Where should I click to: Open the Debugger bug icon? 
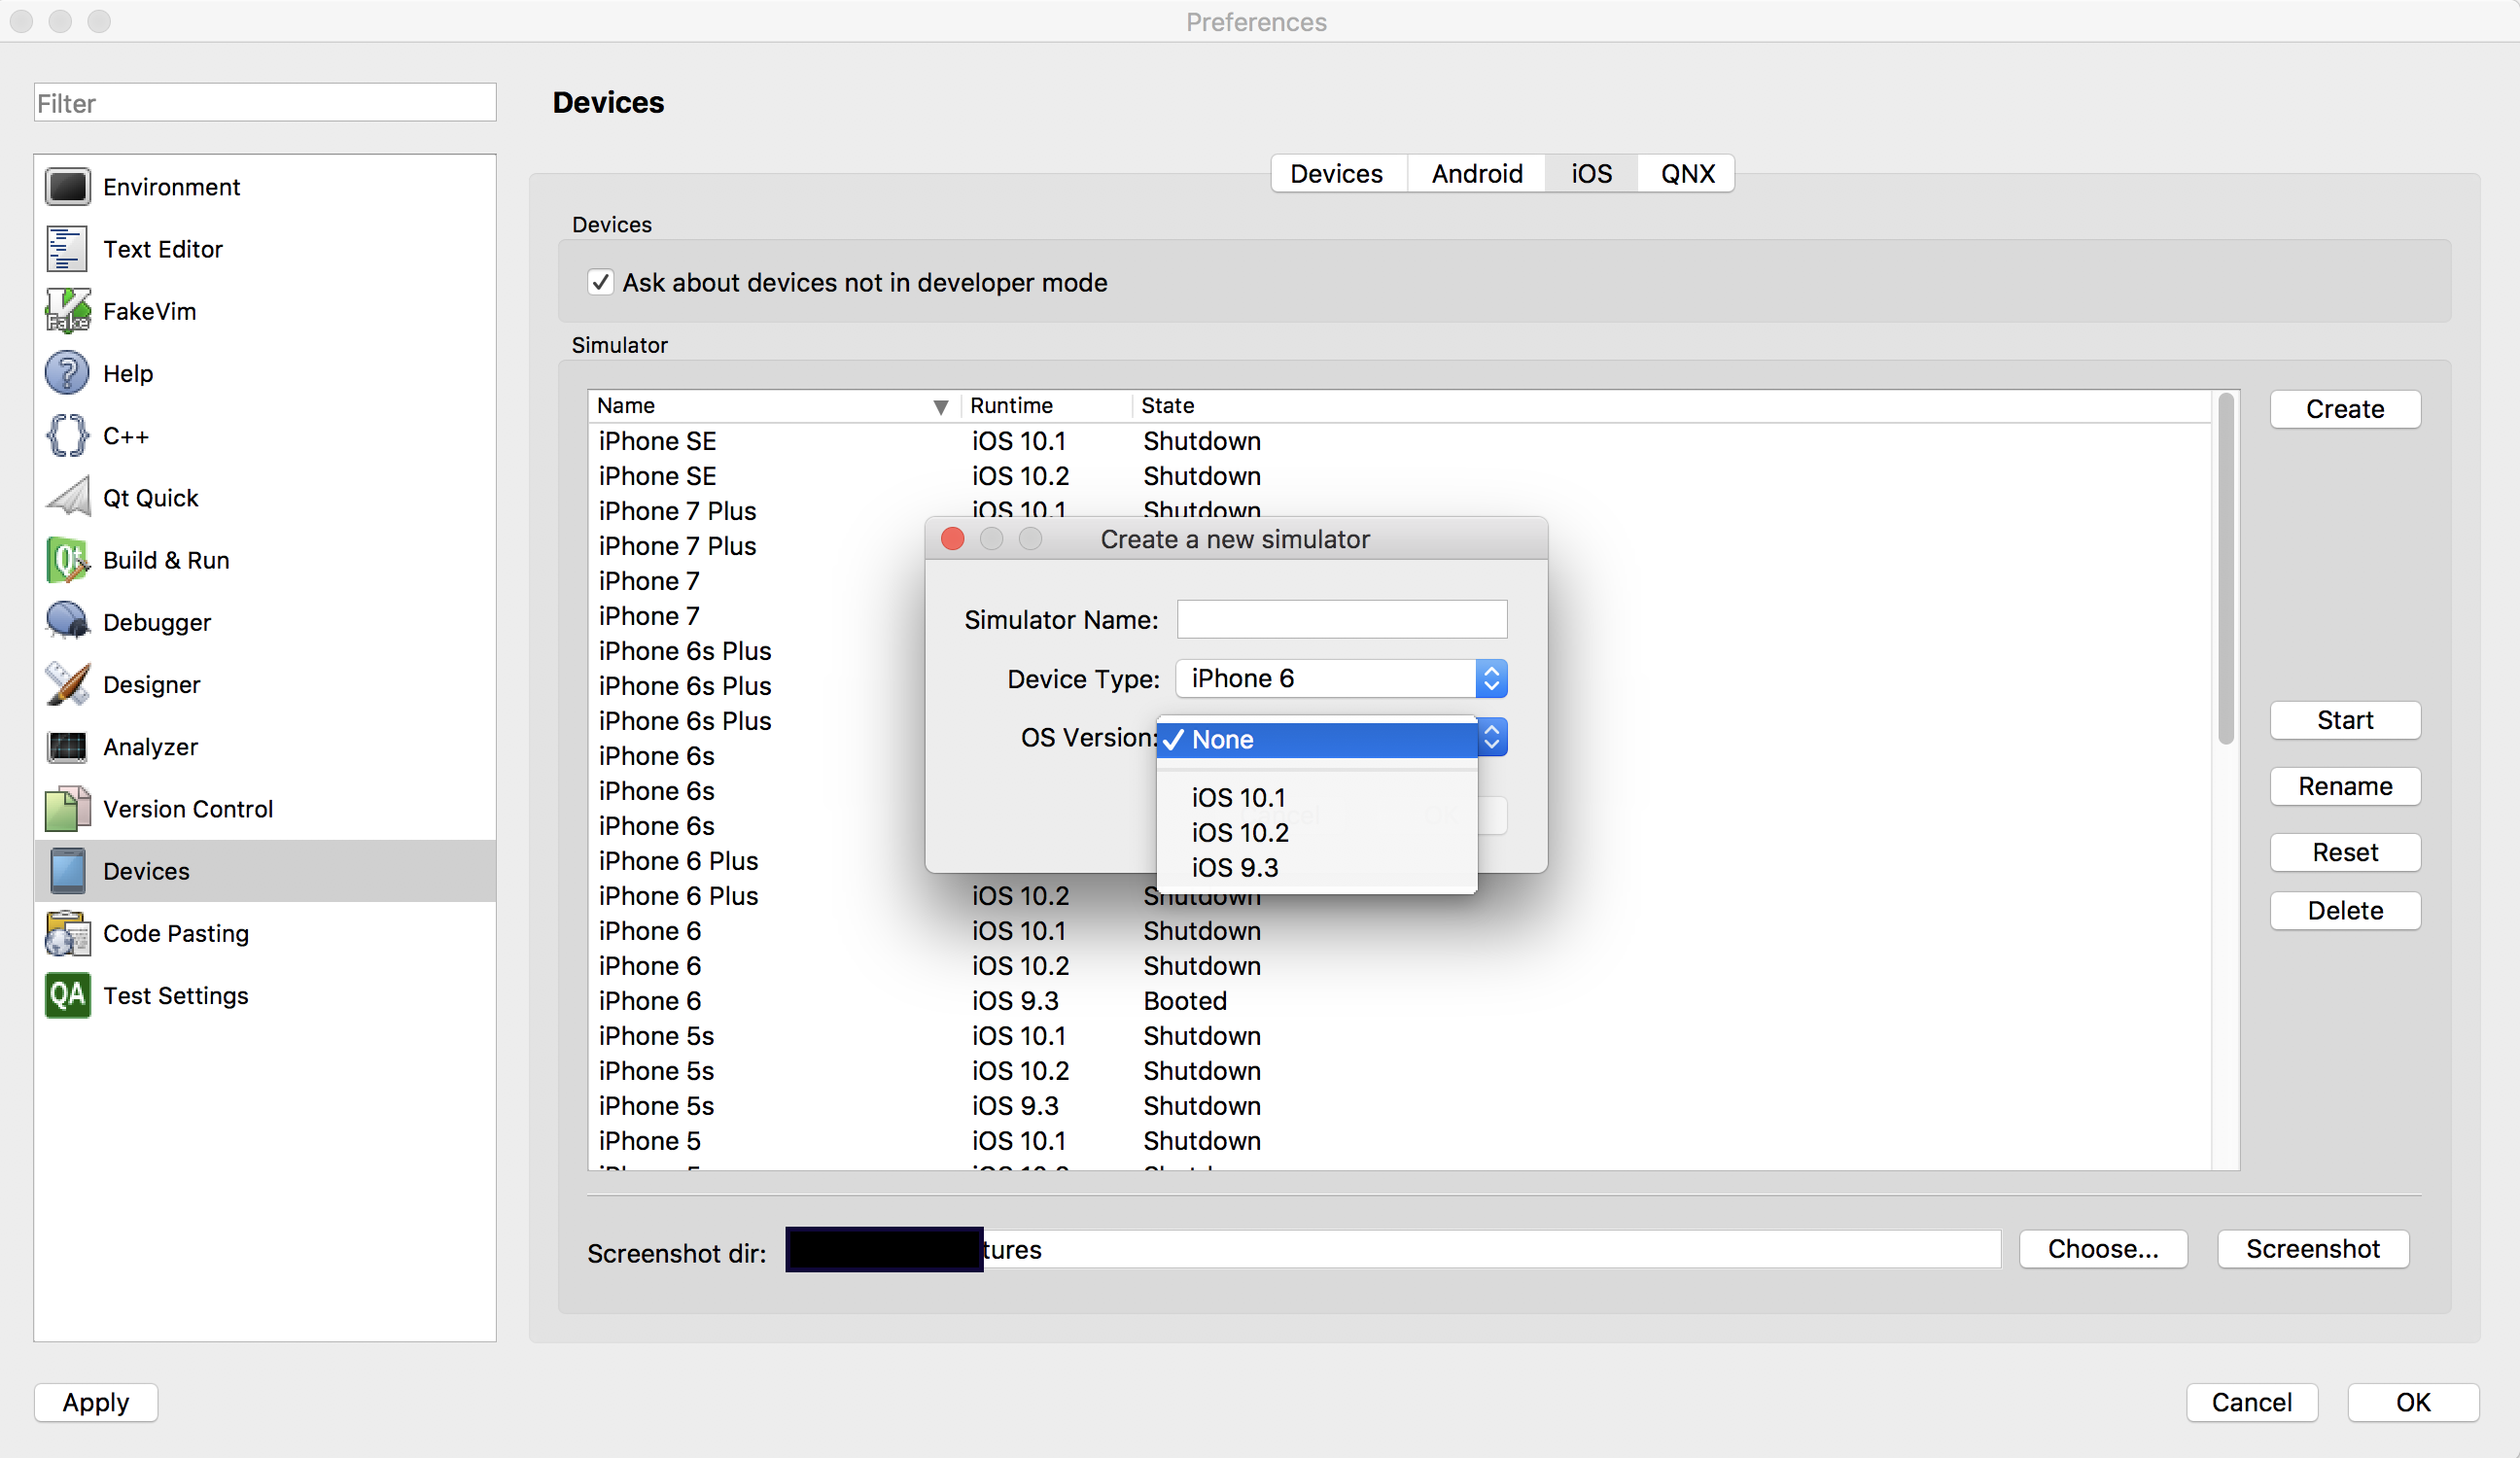67,622
